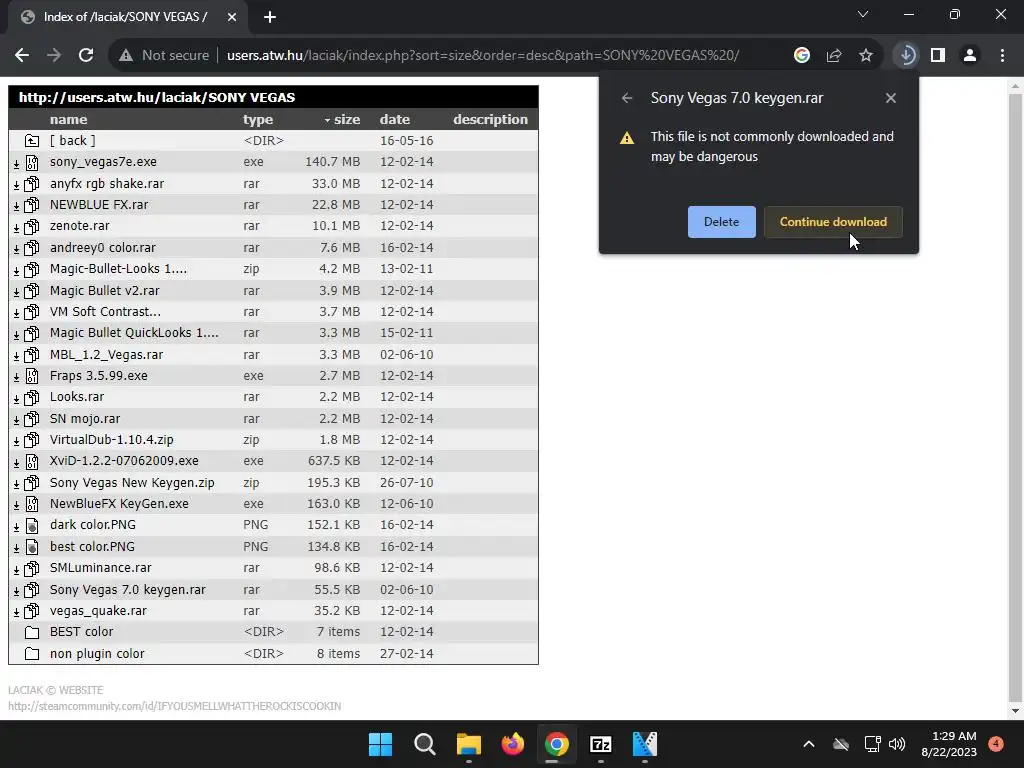The height and width of the screenshot is (768, 1024).
Task: Open the Windows Start menu
Action: tap(380, 744)
